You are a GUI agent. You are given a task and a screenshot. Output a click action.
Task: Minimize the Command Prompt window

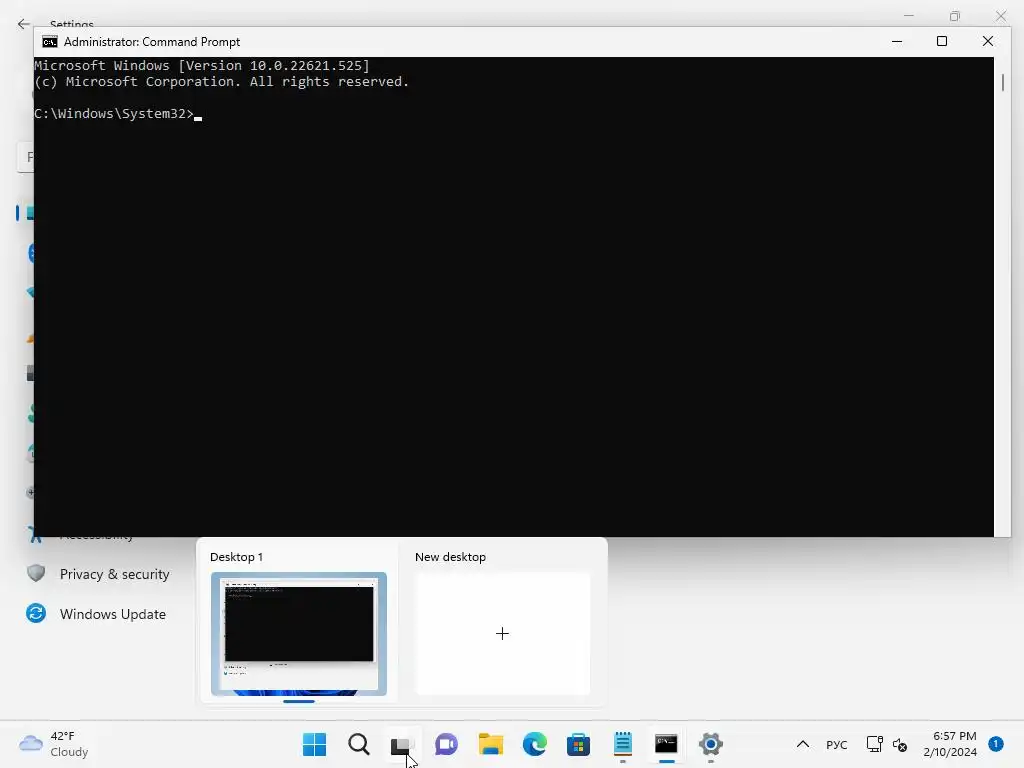897,41
